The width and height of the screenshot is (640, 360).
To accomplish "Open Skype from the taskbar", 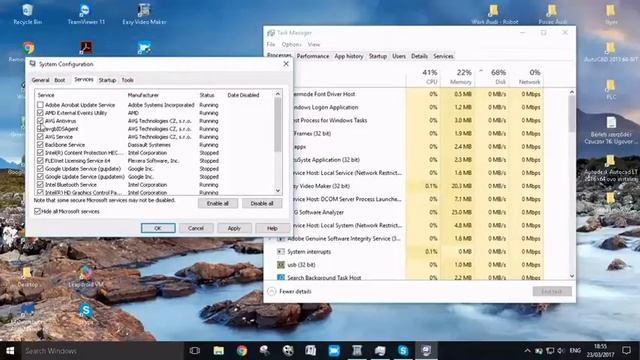I will coord(403,351).
